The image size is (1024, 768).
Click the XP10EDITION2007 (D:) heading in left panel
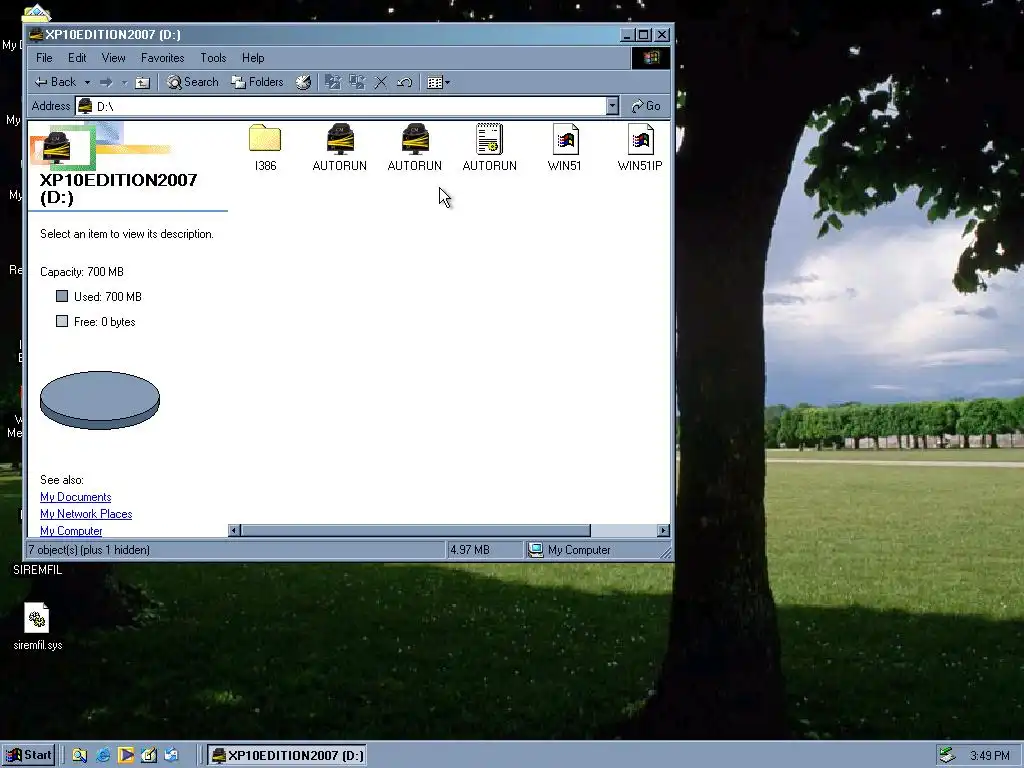pos(118,189)
